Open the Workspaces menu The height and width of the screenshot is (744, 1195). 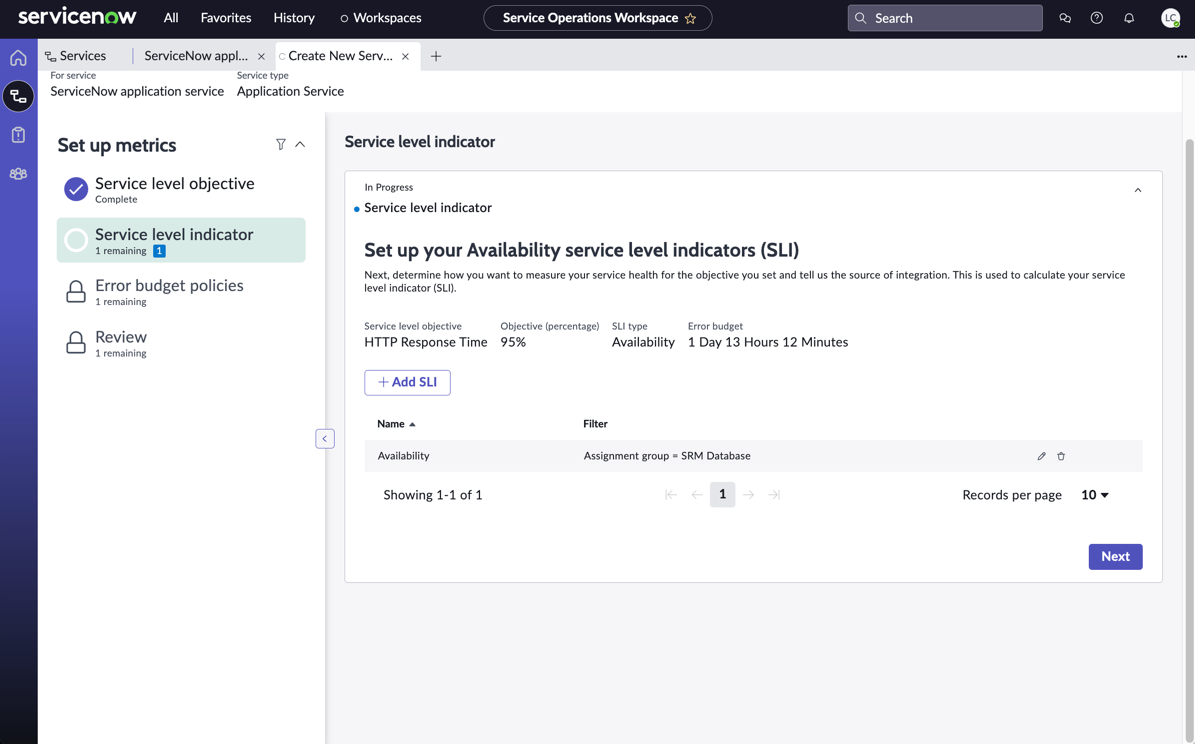(x=381, y=18)
